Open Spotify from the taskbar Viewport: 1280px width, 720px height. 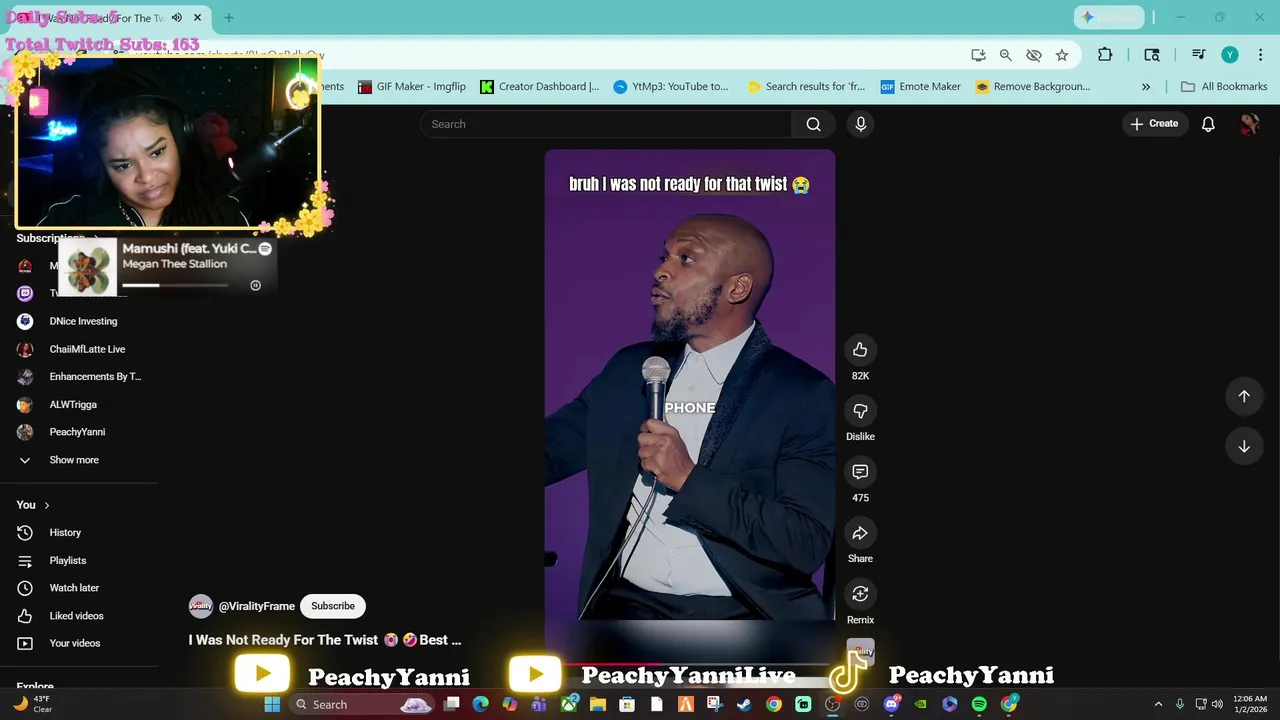click(x=979, y=704)
